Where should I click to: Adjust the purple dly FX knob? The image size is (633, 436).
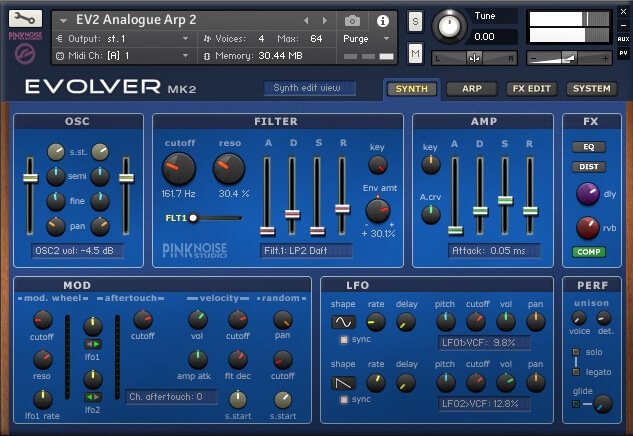(x=588, y=194)
